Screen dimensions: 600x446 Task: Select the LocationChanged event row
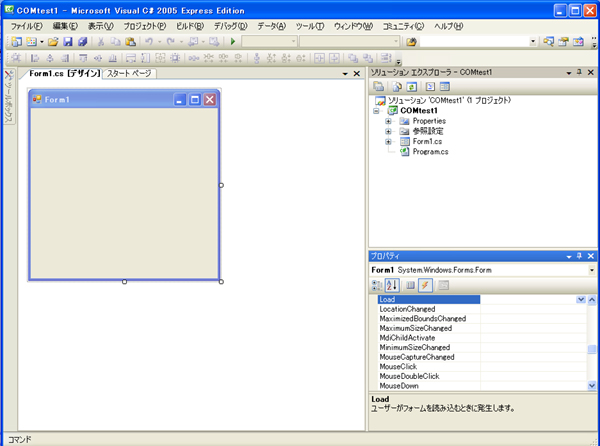coord(482,309)
